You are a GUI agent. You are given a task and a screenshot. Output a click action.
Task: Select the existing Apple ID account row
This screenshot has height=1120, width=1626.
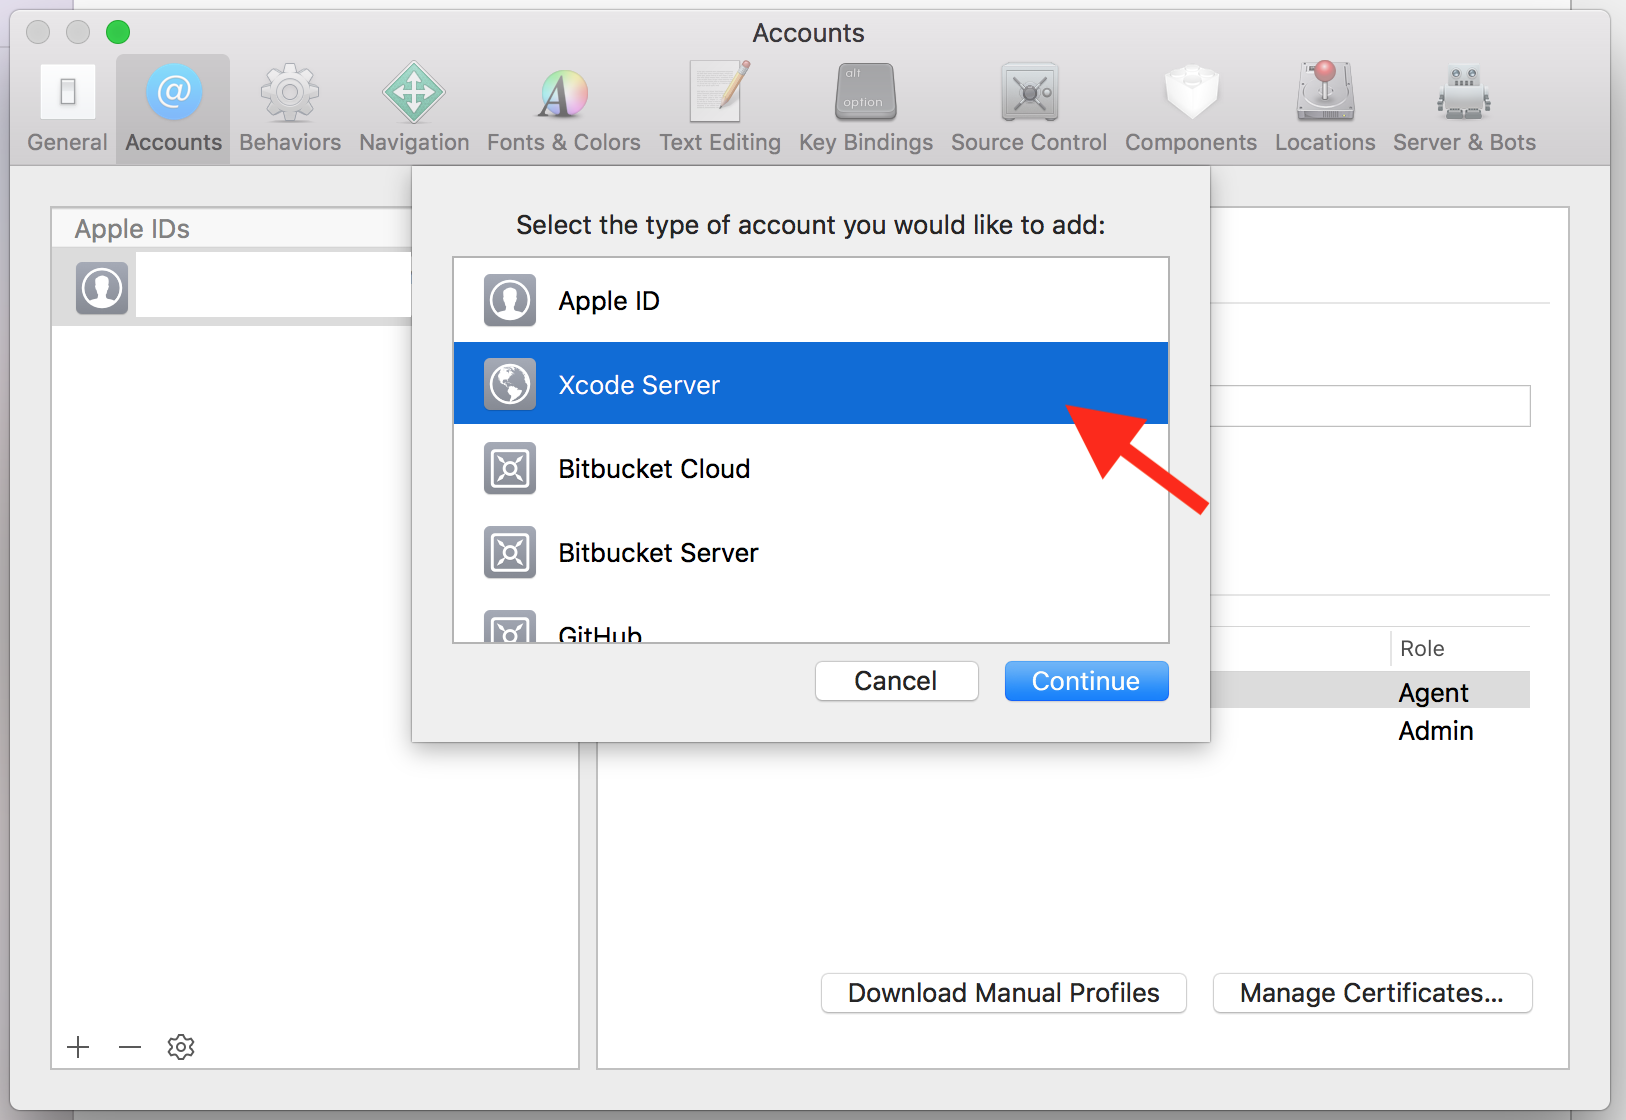point(232,288)
